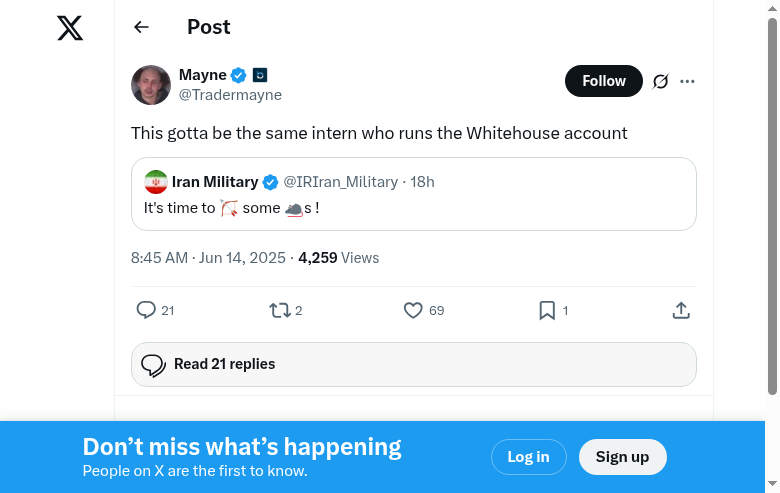780x493 pixels.
Task: Like the post with heart icon
Action: tap(413, 310)
